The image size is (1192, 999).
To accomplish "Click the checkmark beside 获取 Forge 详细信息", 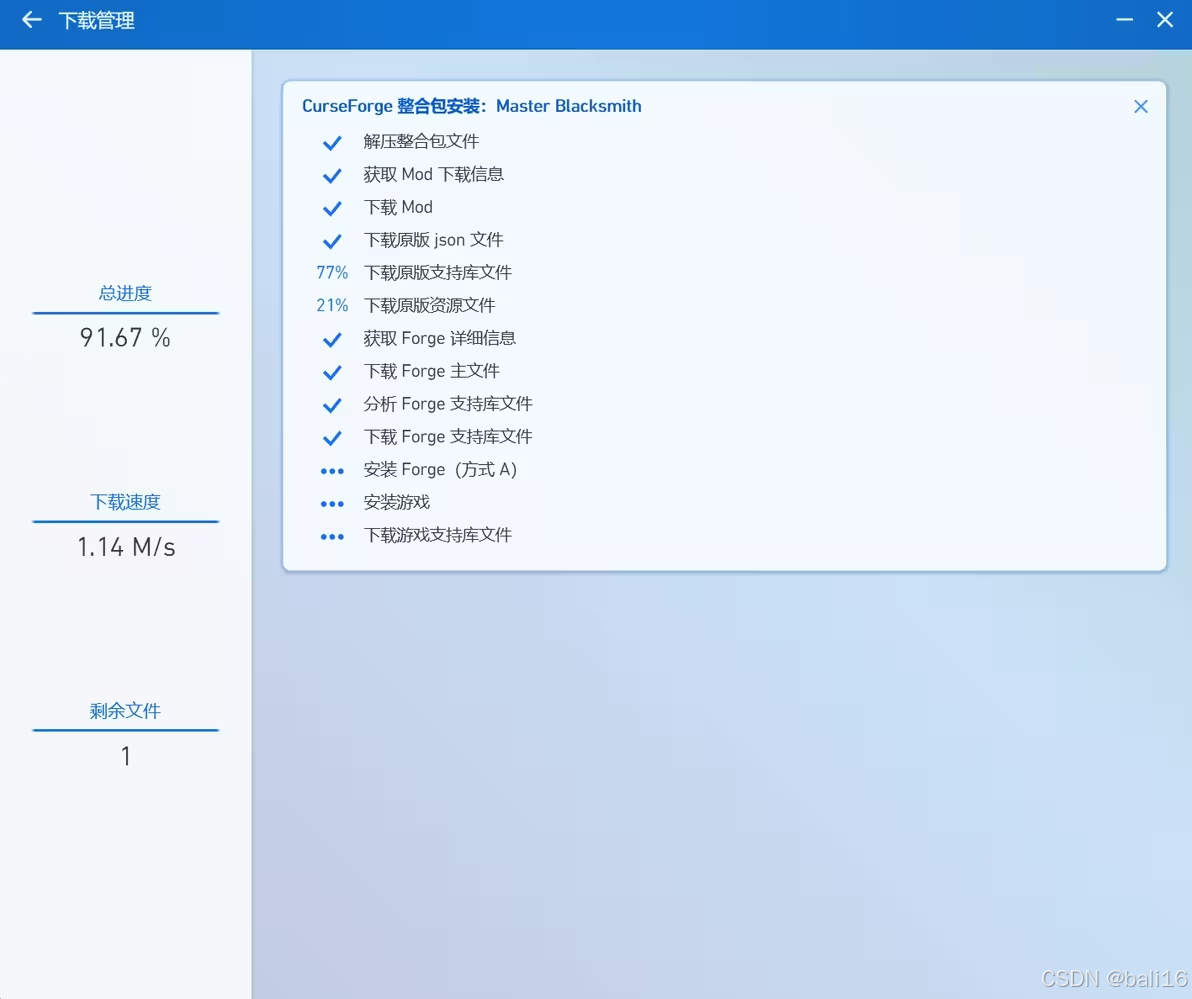I will 332,340.
